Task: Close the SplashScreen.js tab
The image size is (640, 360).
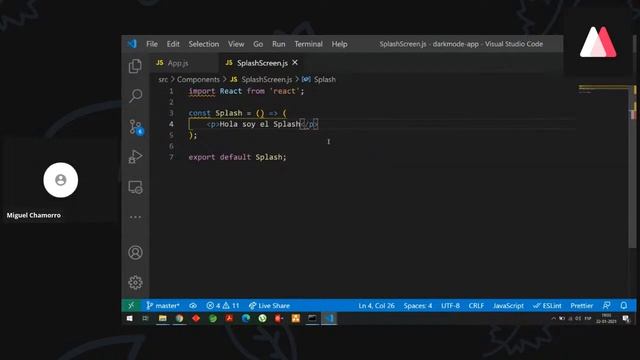Action: click(x=295, y=62)
